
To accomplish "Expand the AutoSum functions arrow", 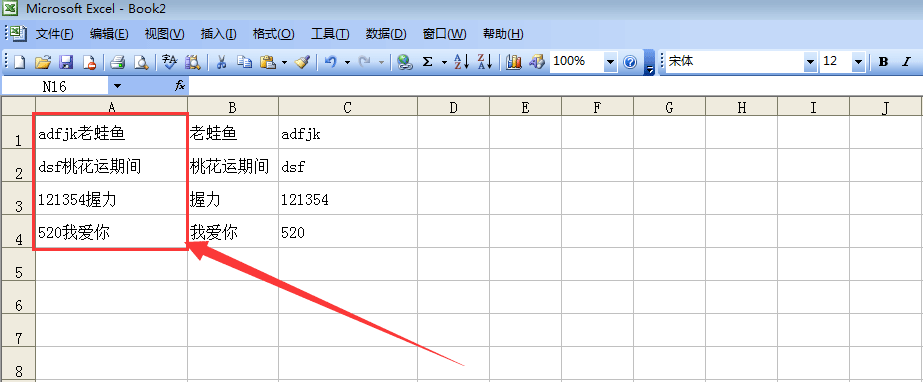I will [444, 62].
